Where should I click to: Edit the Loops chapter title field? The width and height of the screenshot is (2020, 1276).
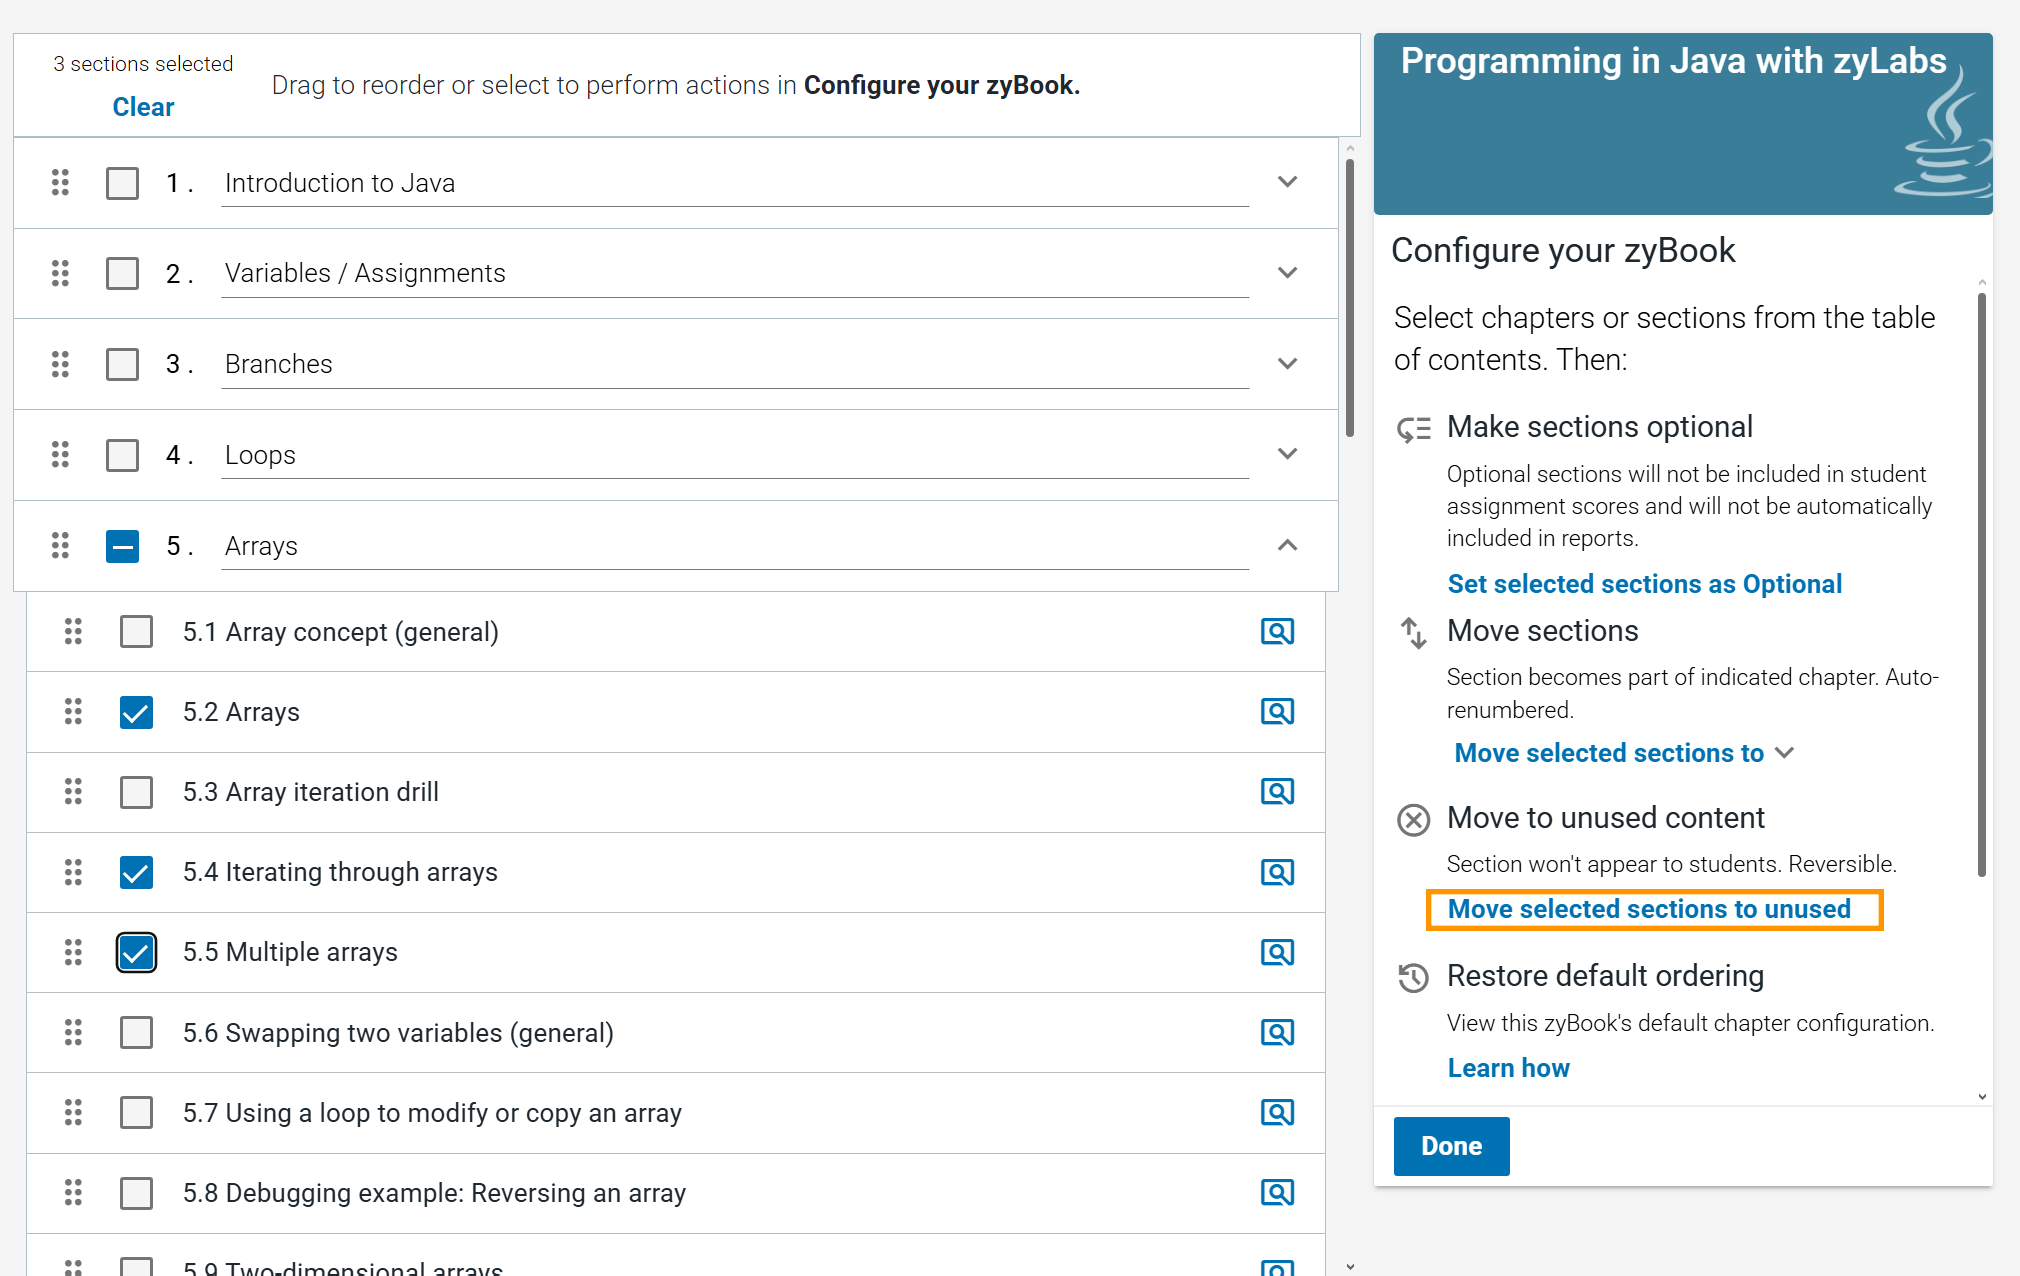(x=735, y=456)
